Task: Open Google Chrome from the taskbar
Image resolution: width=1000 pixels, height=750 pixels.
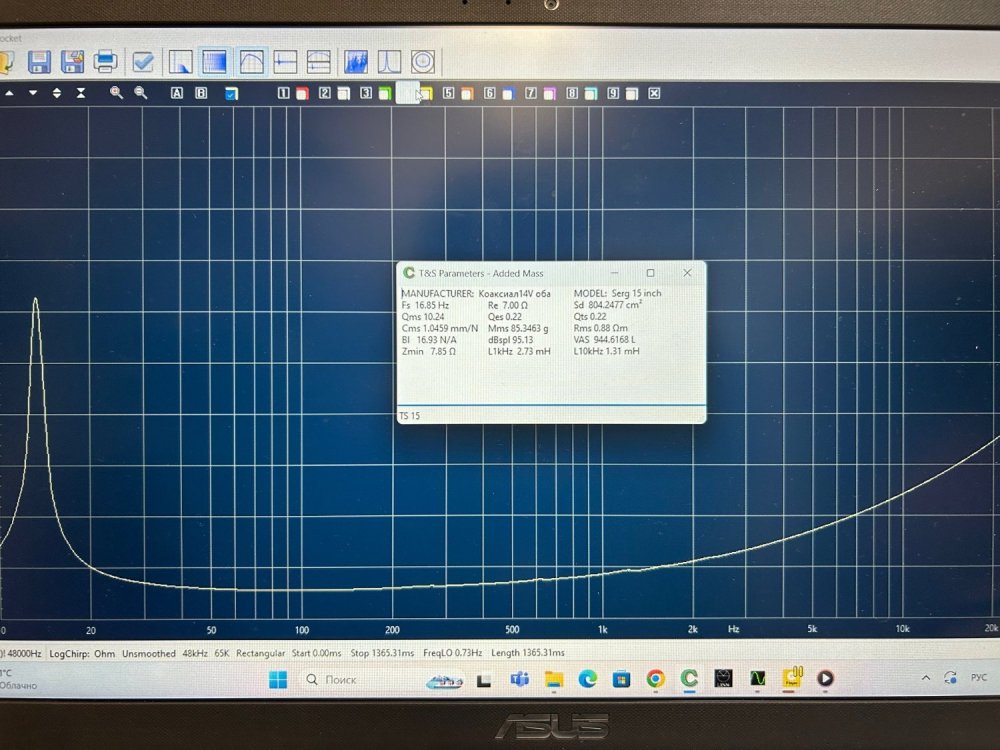Action: coord(655,679)
